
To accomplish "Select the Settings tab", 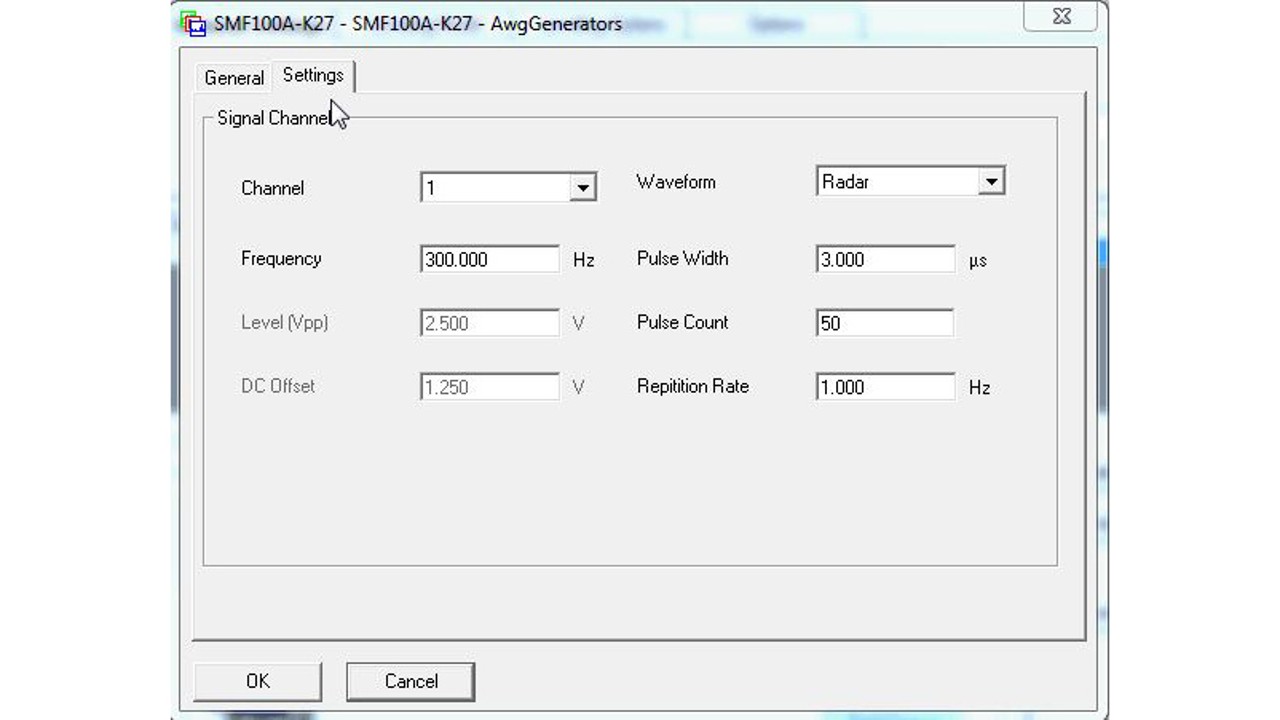I will [x=313, y=75].
